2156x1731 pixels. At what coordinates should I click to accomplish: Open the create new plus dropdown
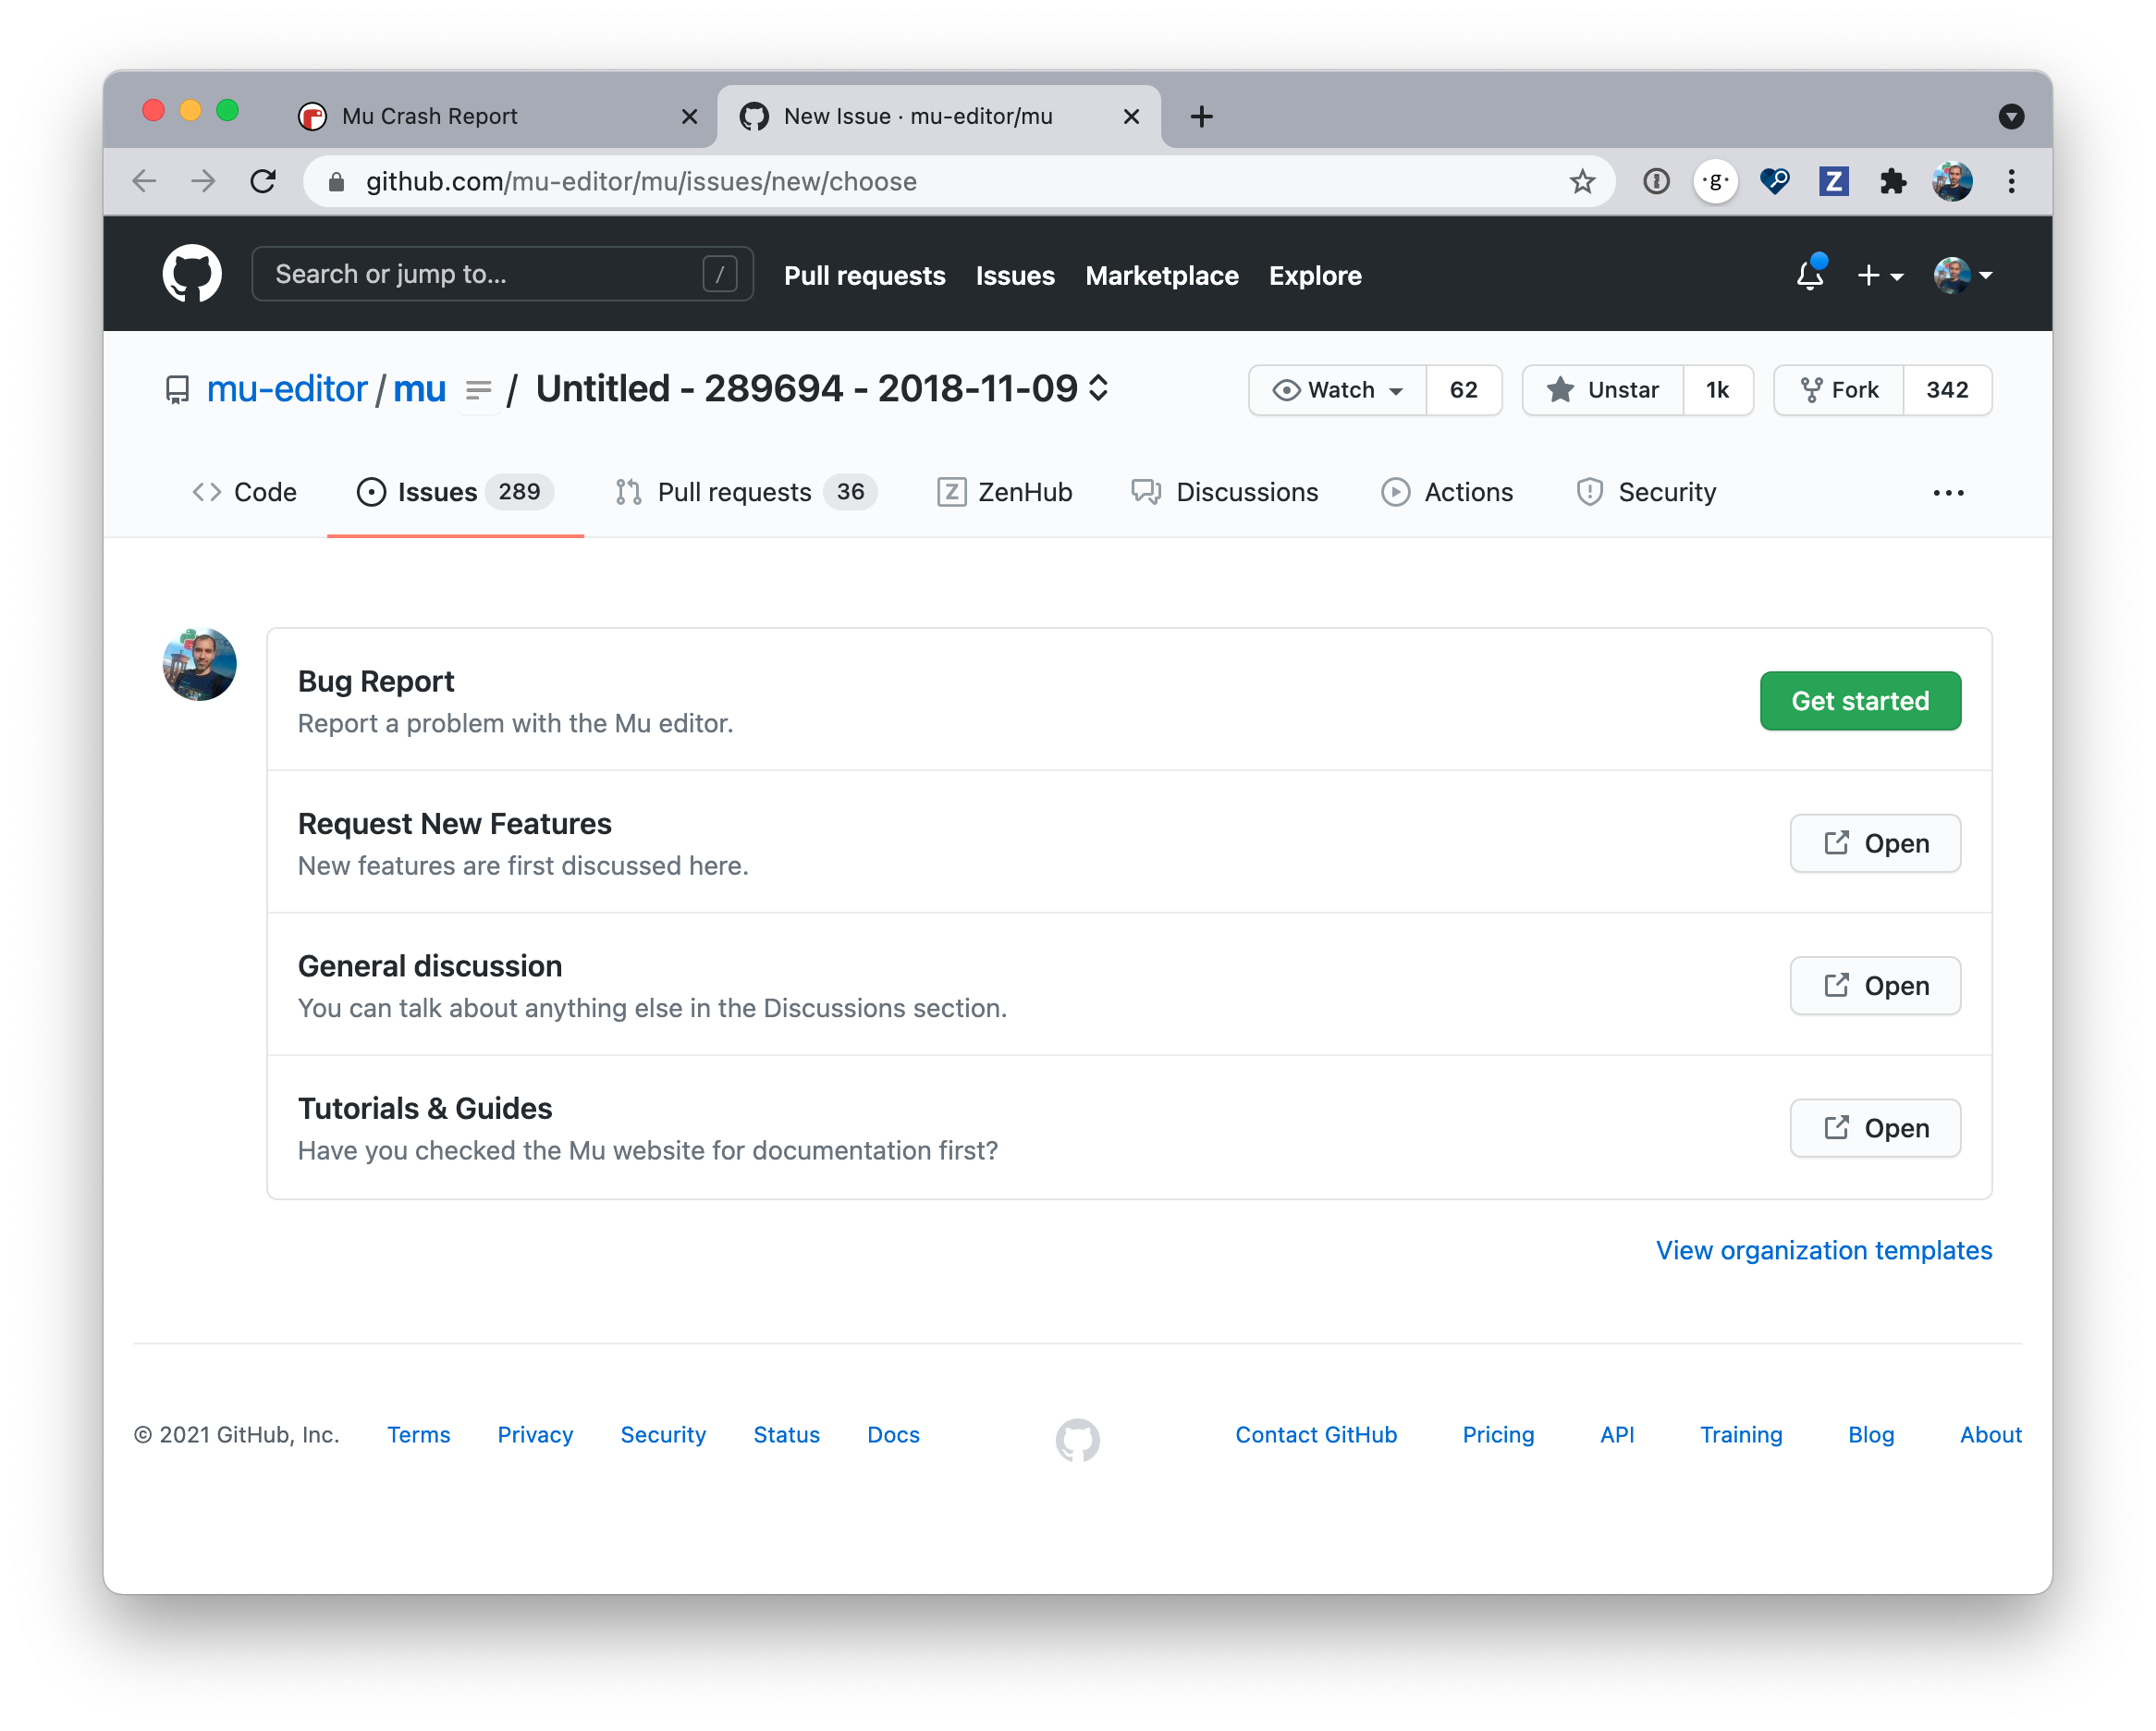[1879, 274]
